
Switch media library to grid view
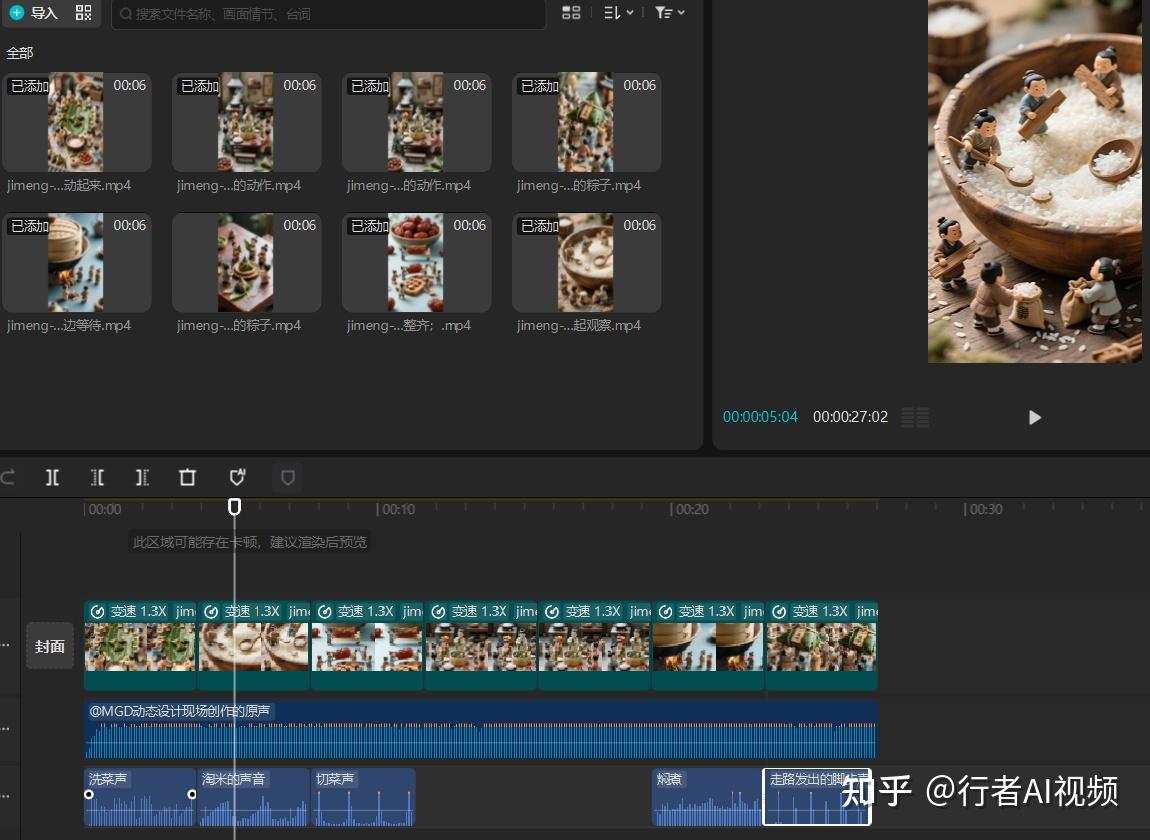[x=571, y=13]
